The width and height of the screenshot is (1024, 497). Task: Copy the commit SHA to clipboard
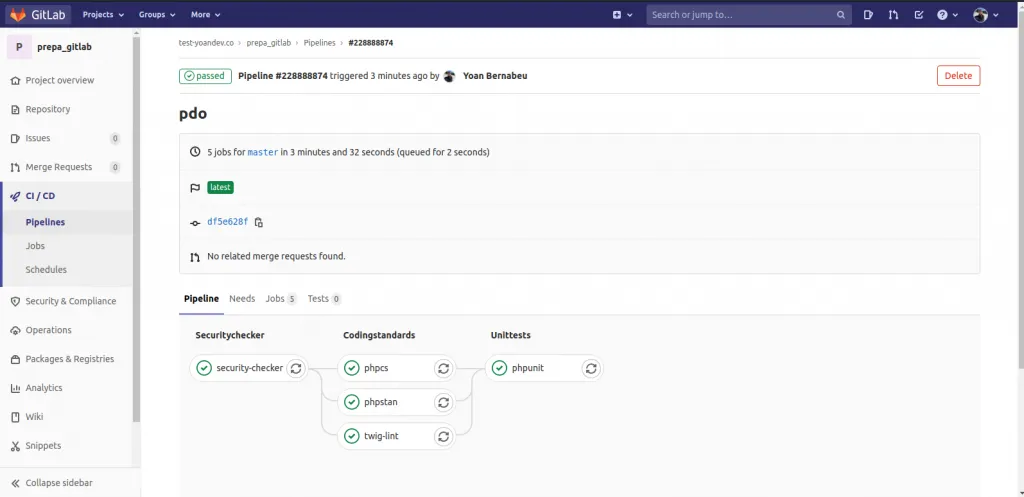[259, 222]
